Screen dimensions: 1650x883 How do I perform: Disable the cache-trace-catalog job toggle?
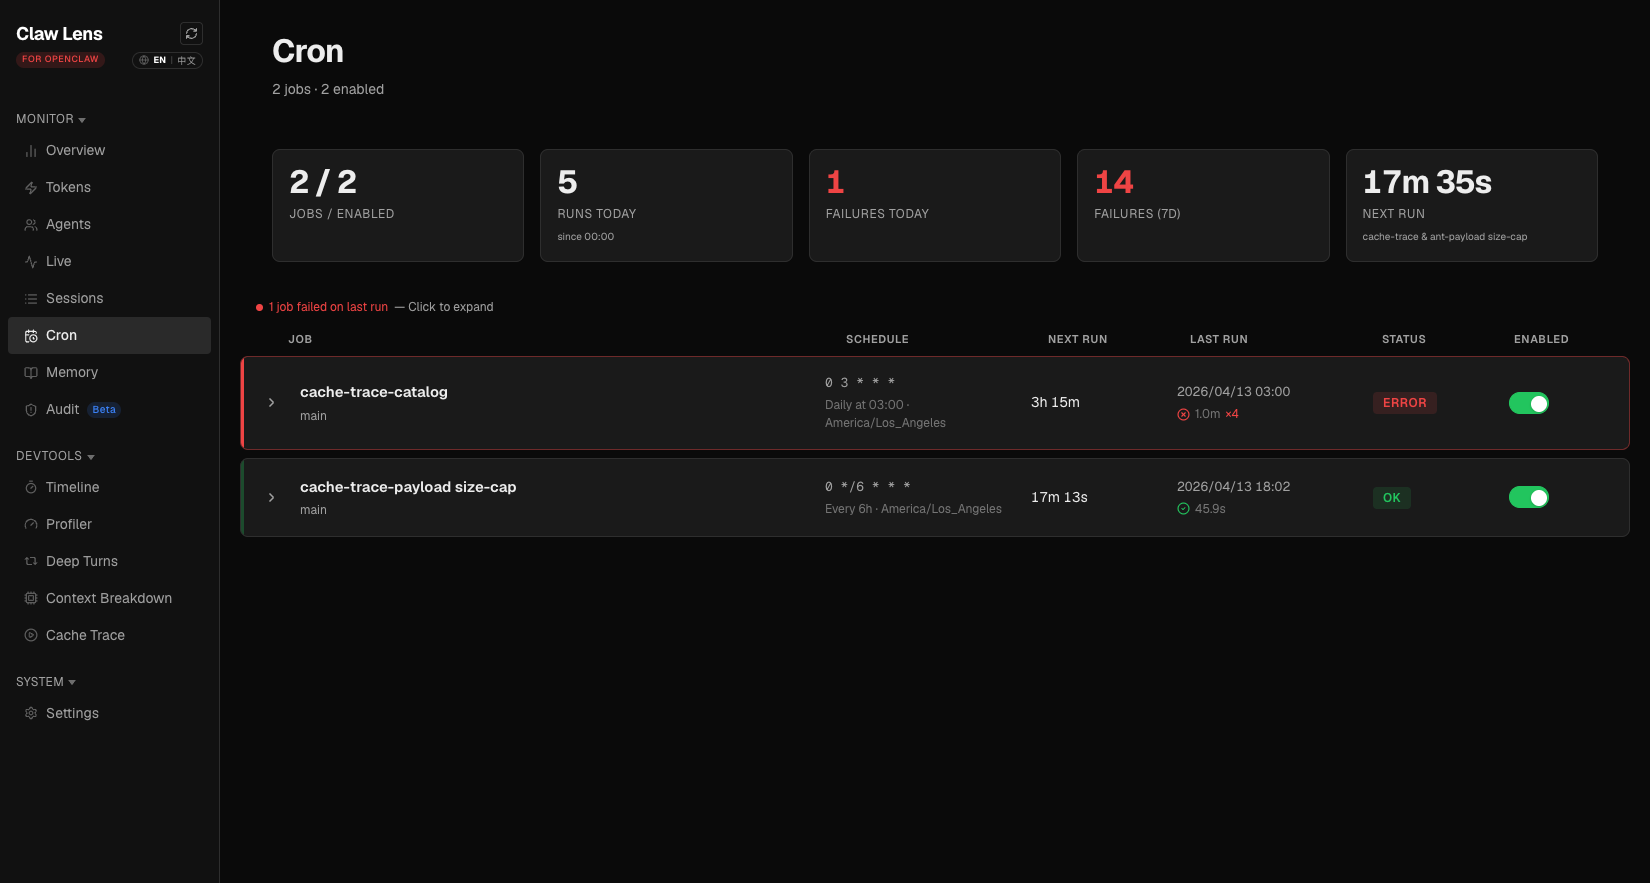pyautogui.click(x=1529, y=403)
